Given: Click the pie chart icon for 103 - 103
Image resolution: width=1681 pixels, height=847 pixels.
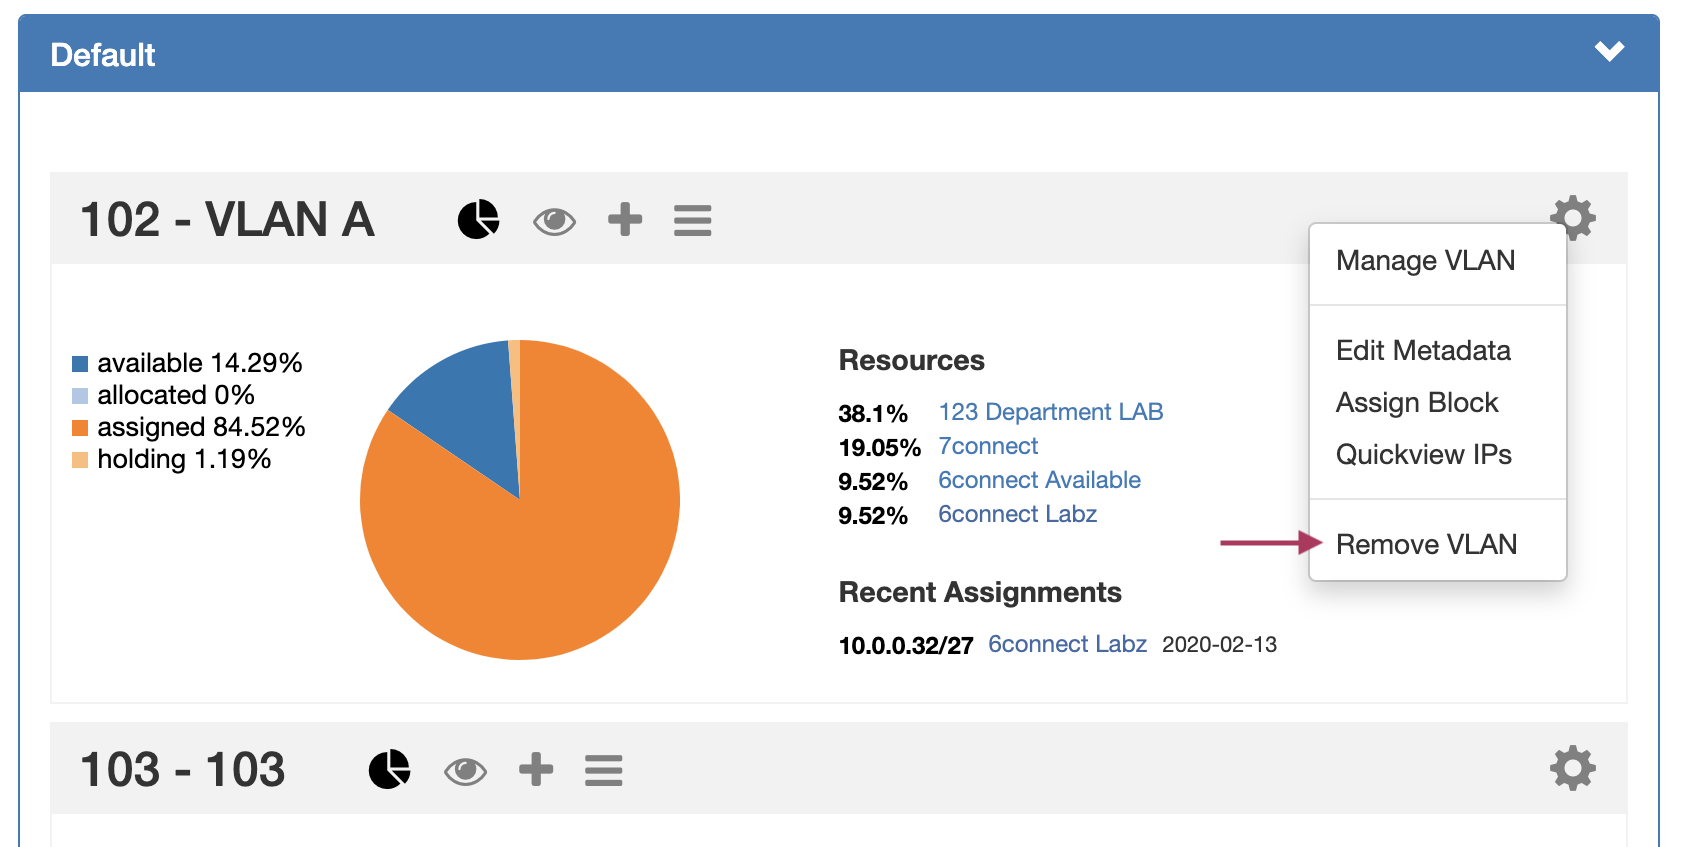Looking at the screenshot, I should click(x=389, y=769).
